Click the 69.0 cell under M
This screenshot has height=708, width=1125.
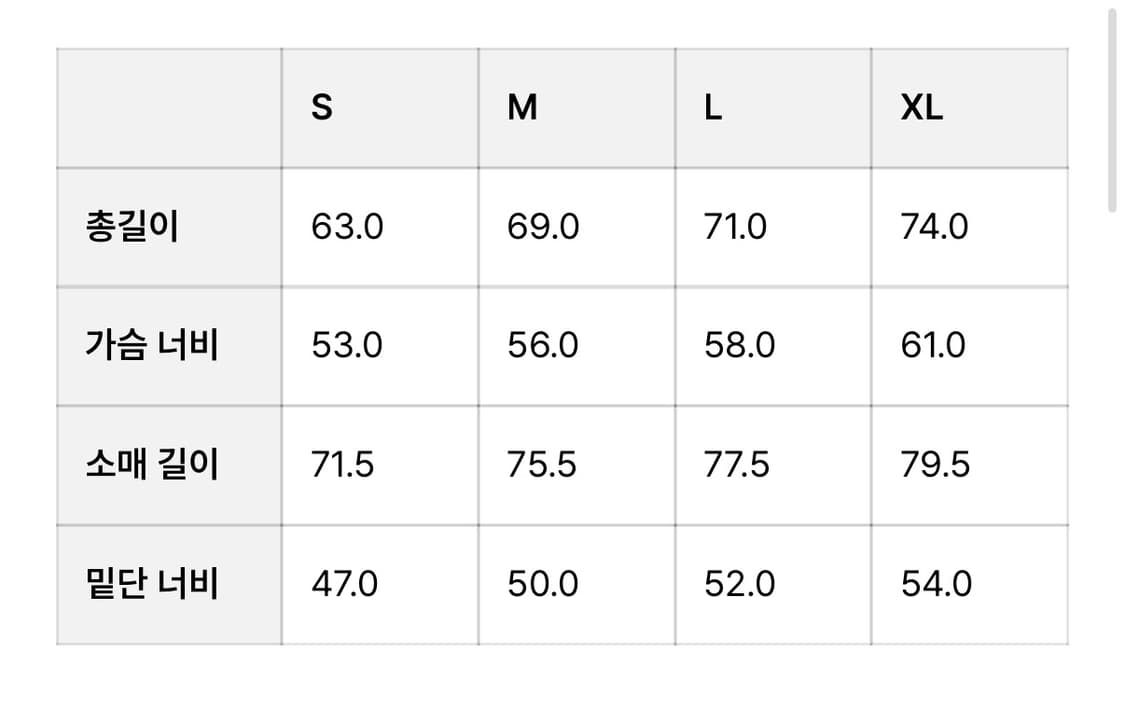click(x=543, y=227)
